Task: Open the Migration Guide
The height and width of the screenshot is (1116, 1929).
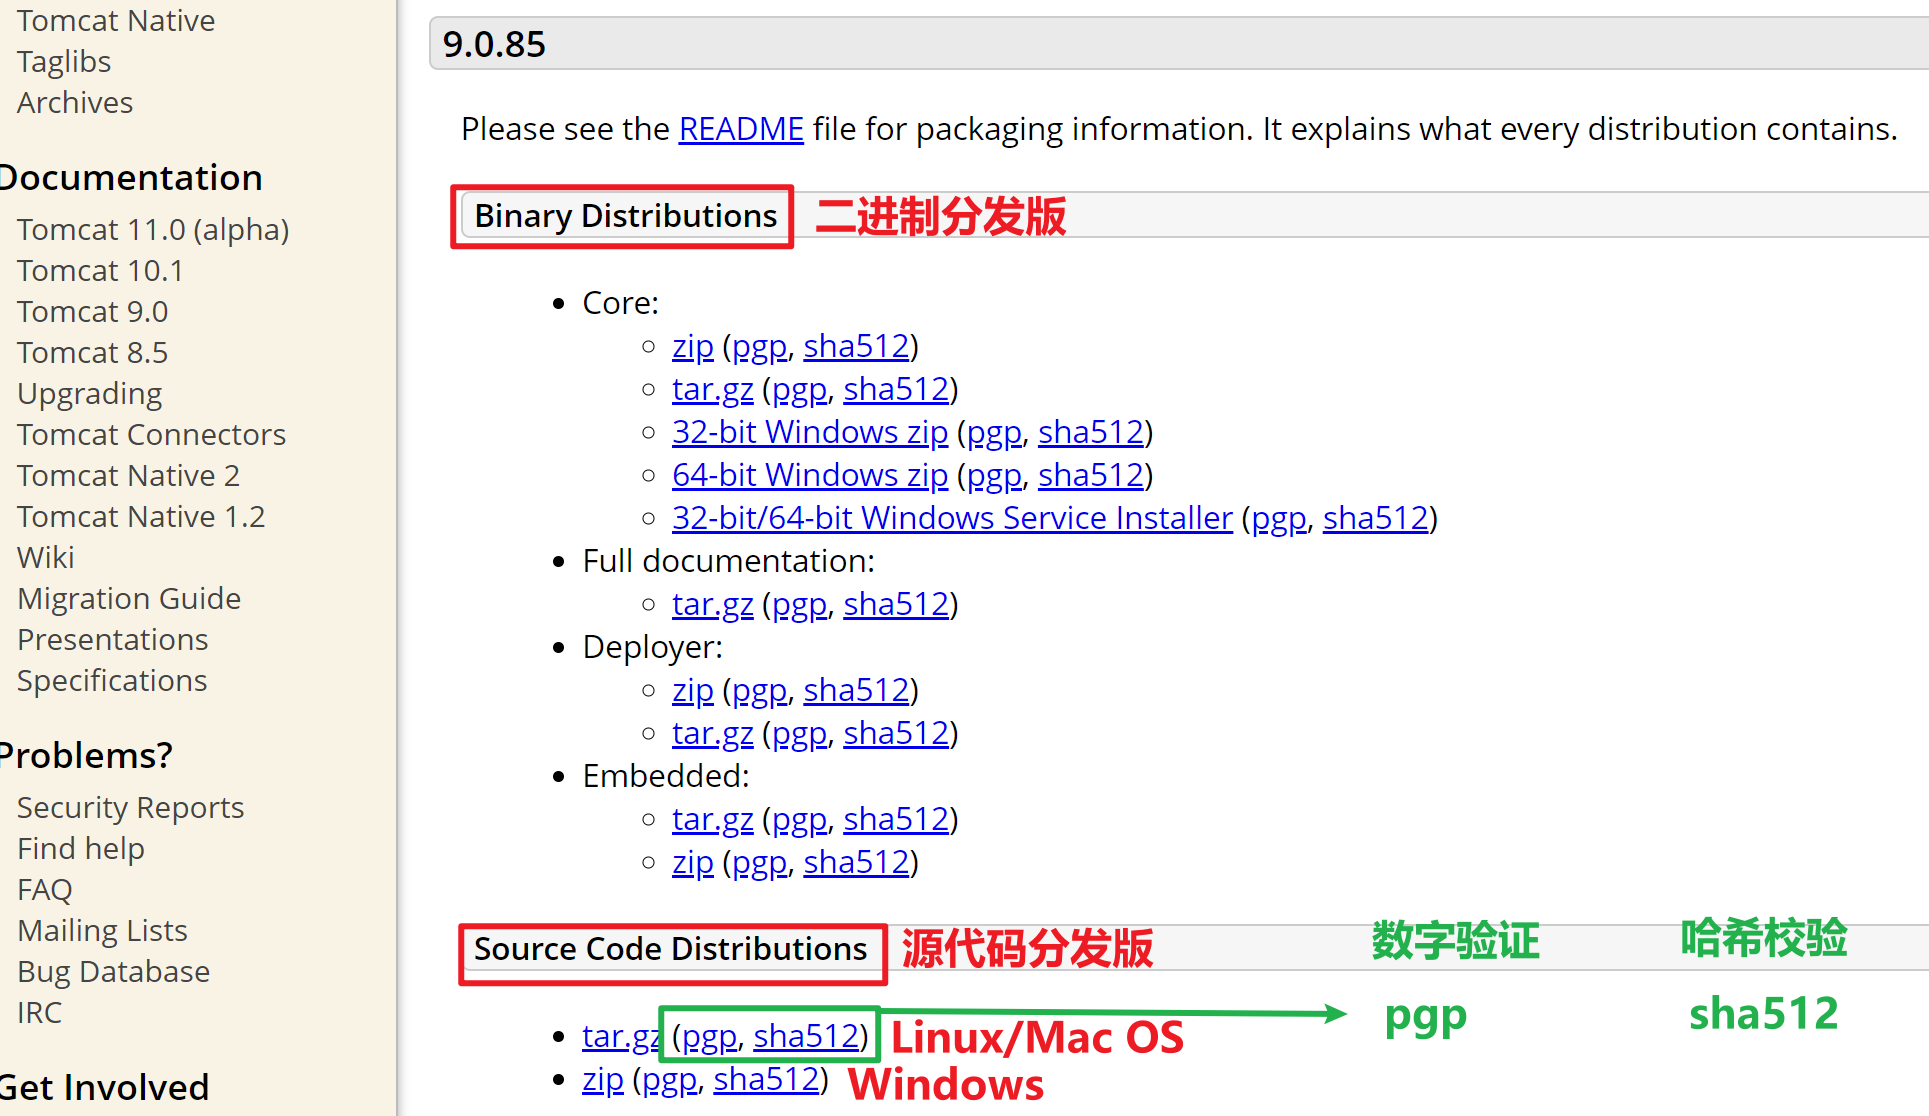Action: click(x=129, y=598)
